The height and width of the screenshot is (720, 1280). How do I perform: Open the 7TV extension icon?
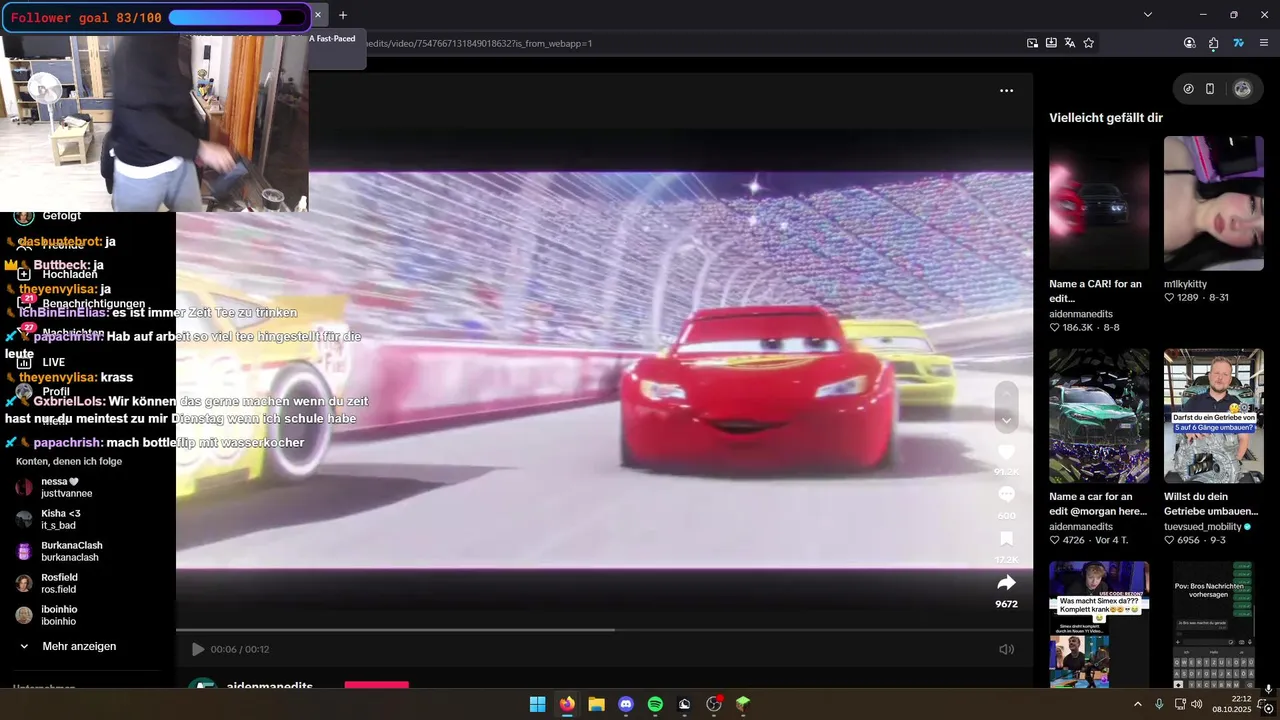[1238, 43]
